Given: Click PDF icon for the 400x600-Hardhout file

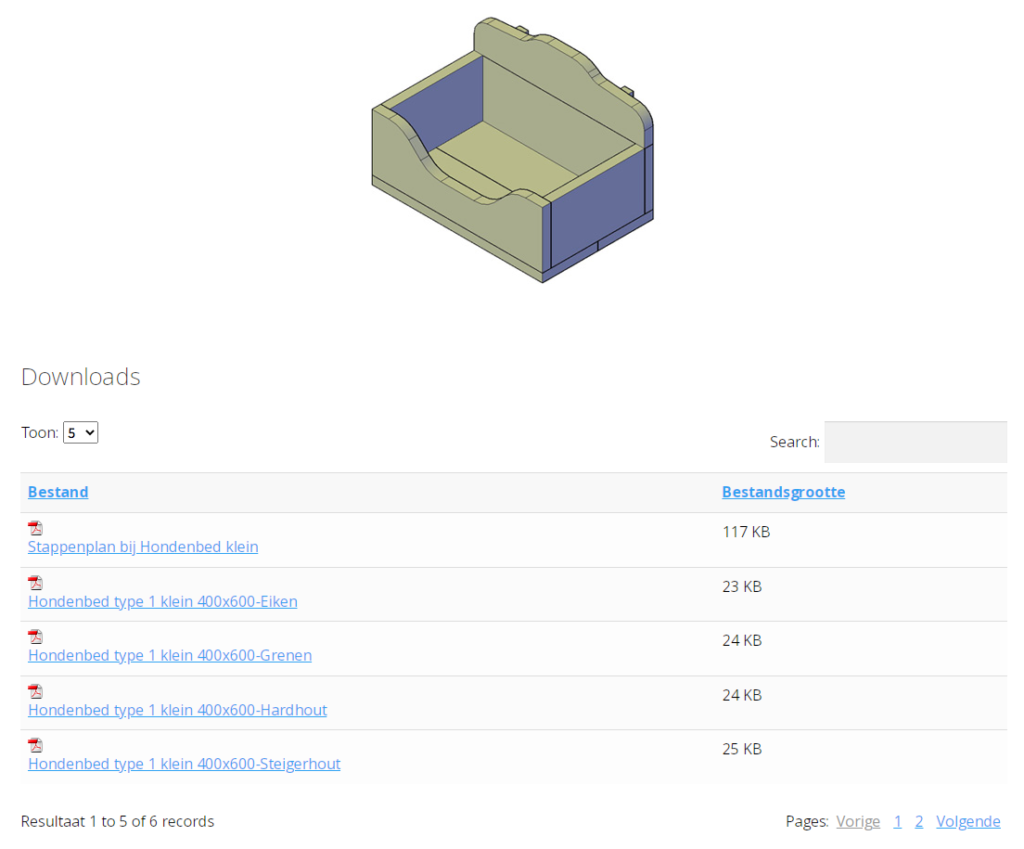Looking at the screenshot, I should click(35, 691).
